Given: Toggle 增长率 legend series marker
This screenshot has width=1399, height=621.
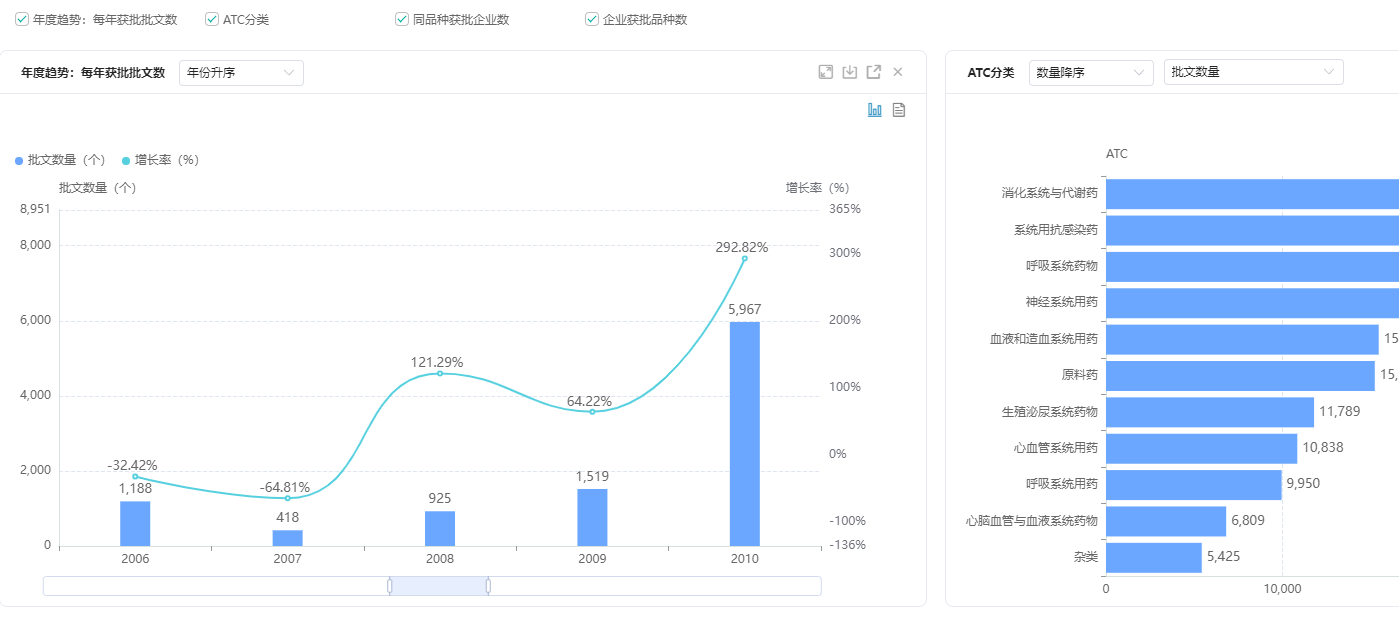Looking at the screenshot, I should tap(126, 160).
